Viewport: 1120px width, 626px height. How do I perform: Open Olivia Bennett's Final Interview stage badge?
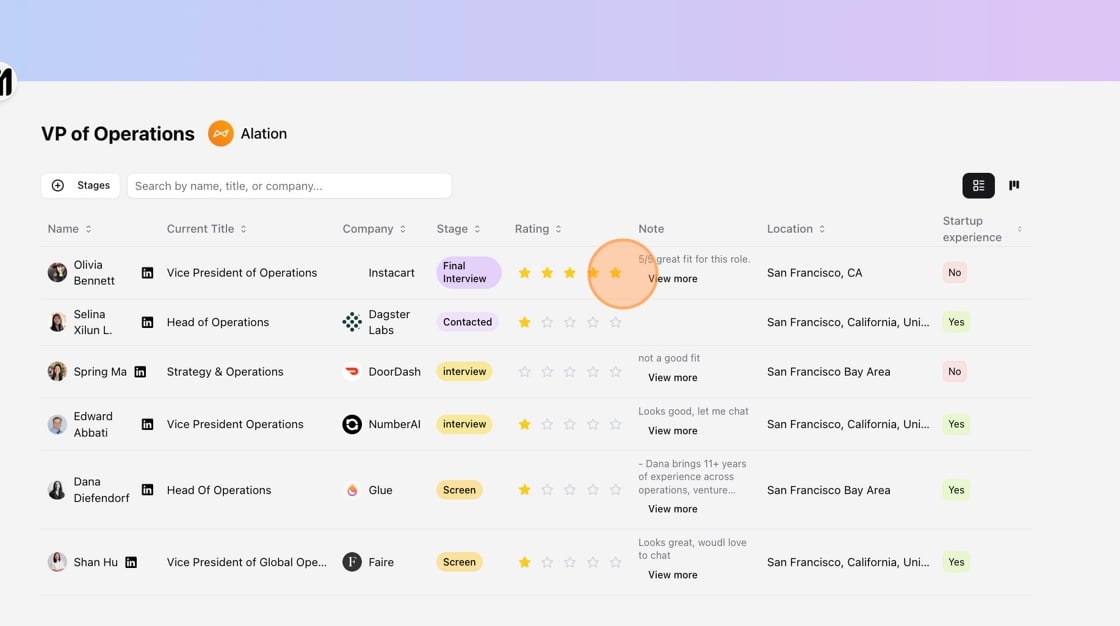[x=469, y=272]
